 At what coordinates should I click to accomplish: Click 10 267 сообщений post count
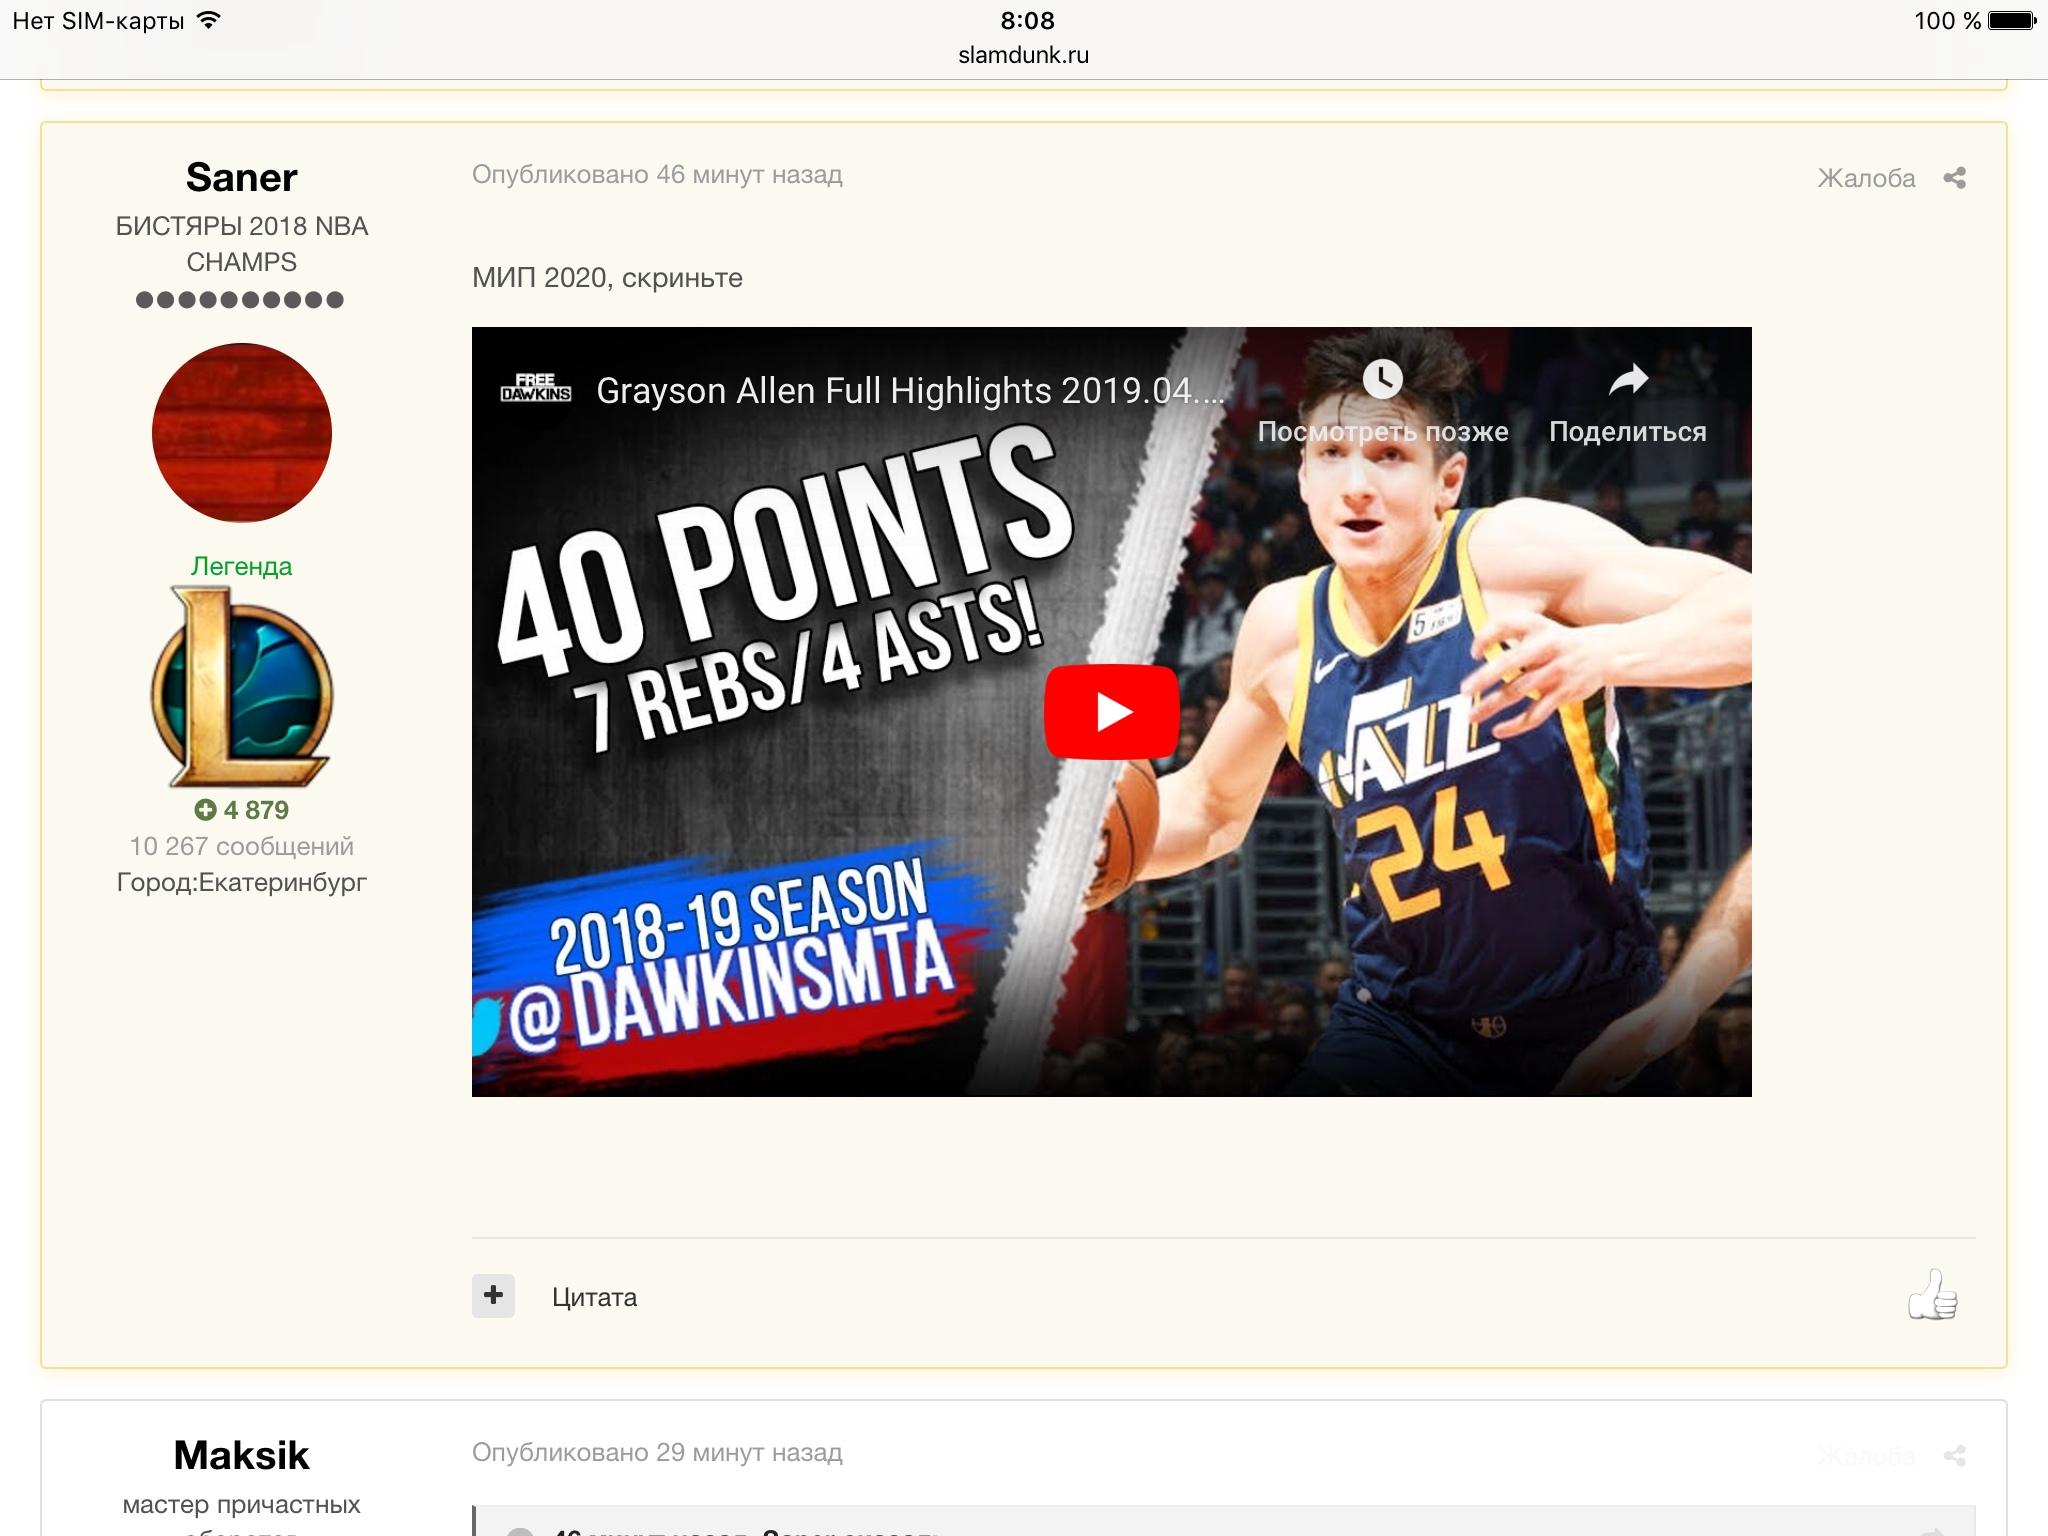click(242, 846)
